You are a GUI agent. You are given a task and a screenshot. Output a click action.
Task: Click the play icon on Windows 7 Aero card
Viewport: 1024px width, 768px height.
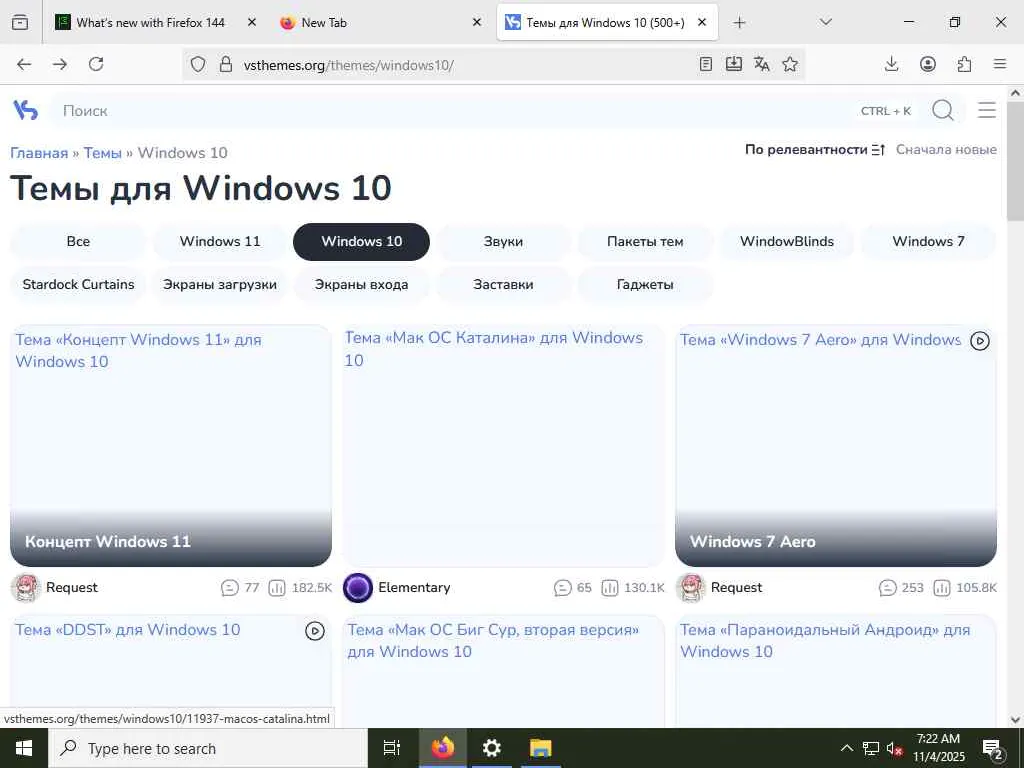coord(980,341)
